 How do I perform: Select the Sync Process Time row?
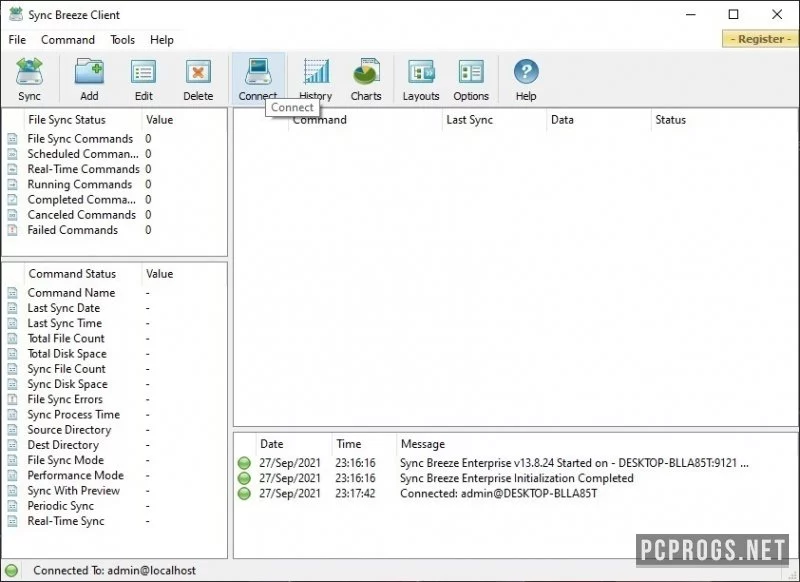tap(115, 415)
